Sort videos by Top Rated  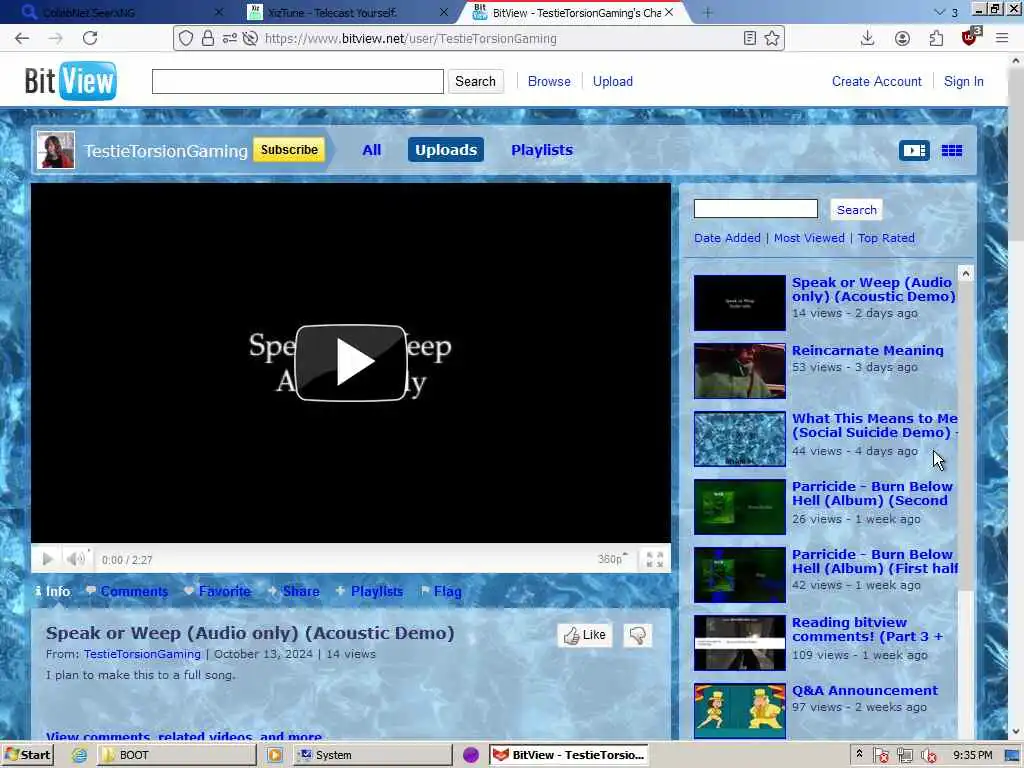tap(886, 238)
